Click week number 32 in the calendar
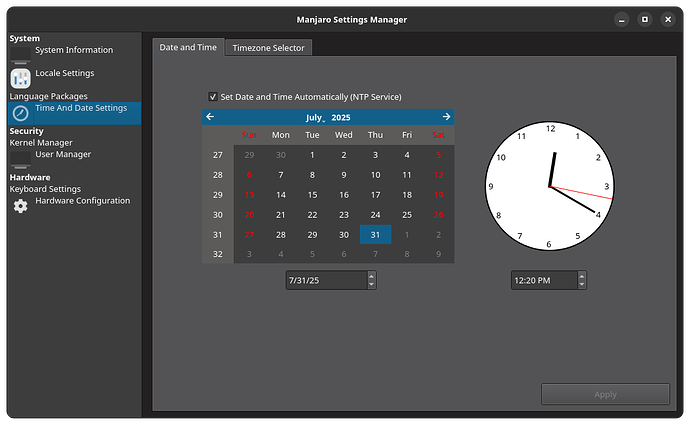690x424 pixels. pyautogui.click(x=218, y=254)
